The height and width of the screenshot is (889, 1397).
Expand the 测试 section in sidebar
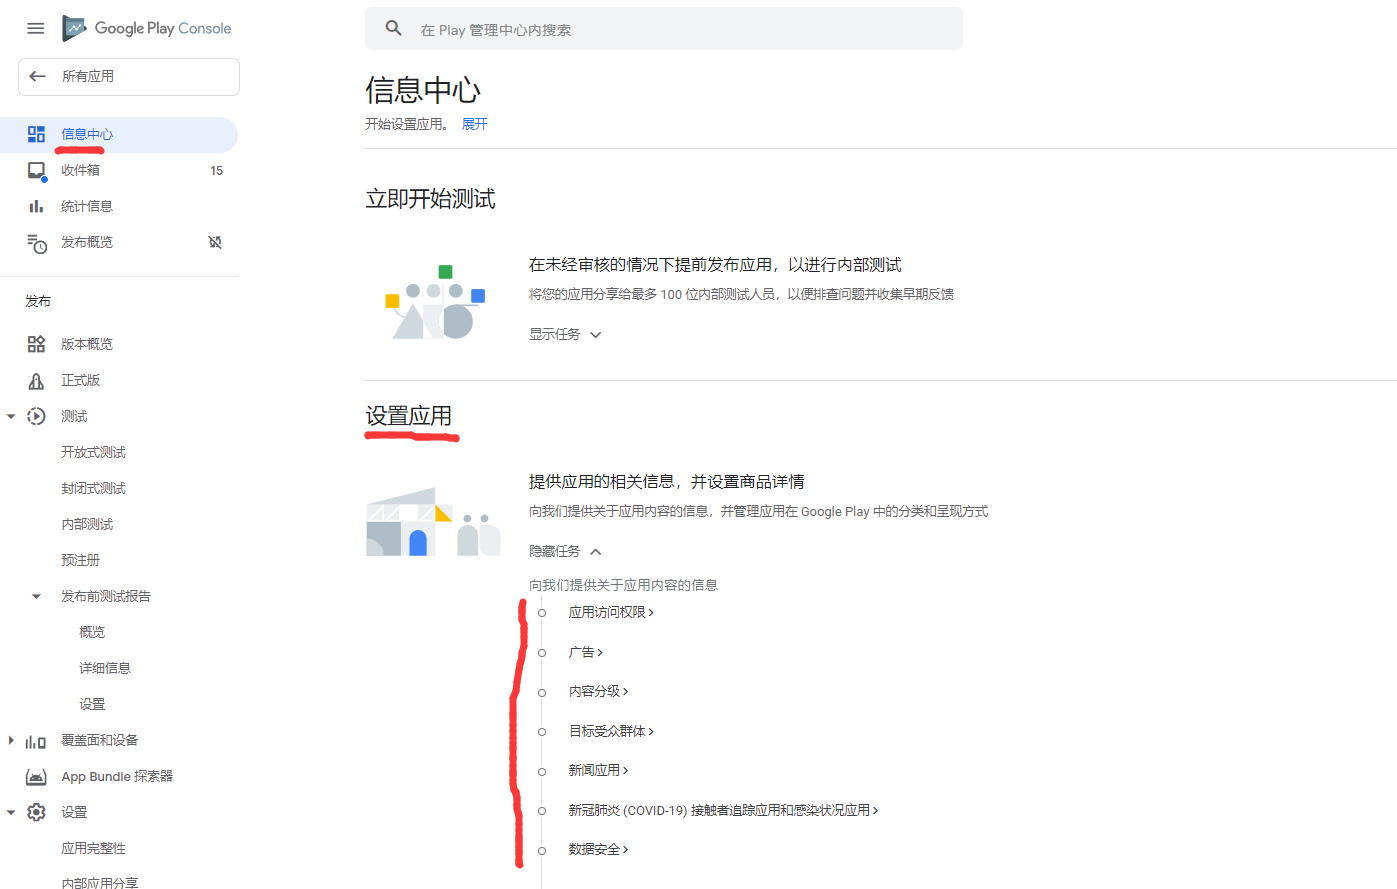coord(12,415)
